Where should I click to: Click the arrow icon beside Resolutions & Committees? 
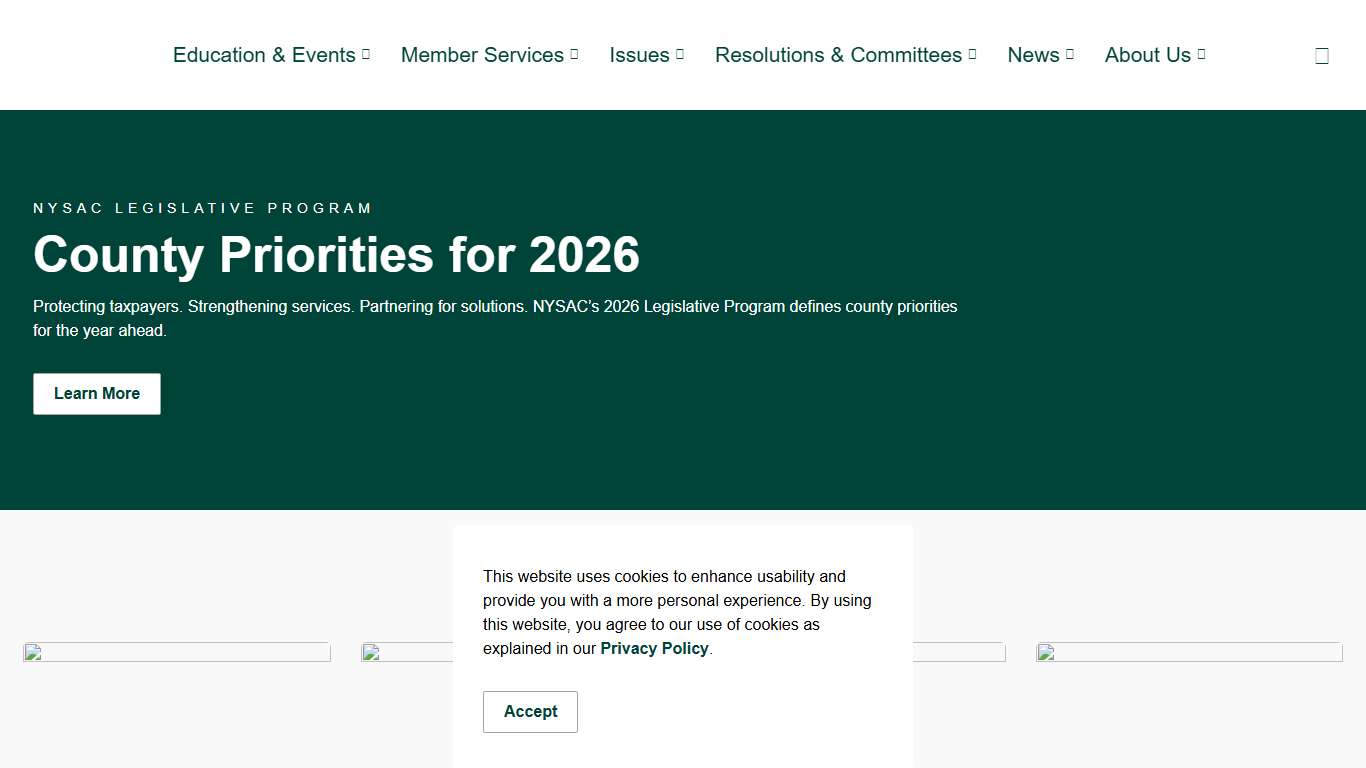[x=972, y=54]
